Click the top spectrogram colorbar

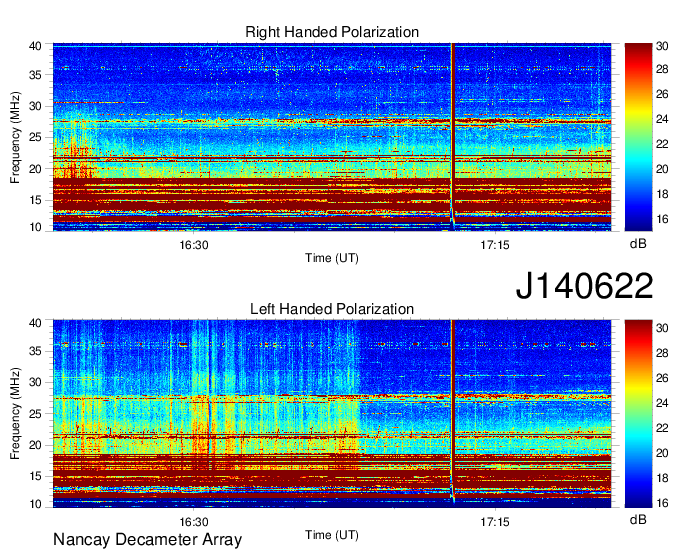pyautogui.click(x=638, y=137)
